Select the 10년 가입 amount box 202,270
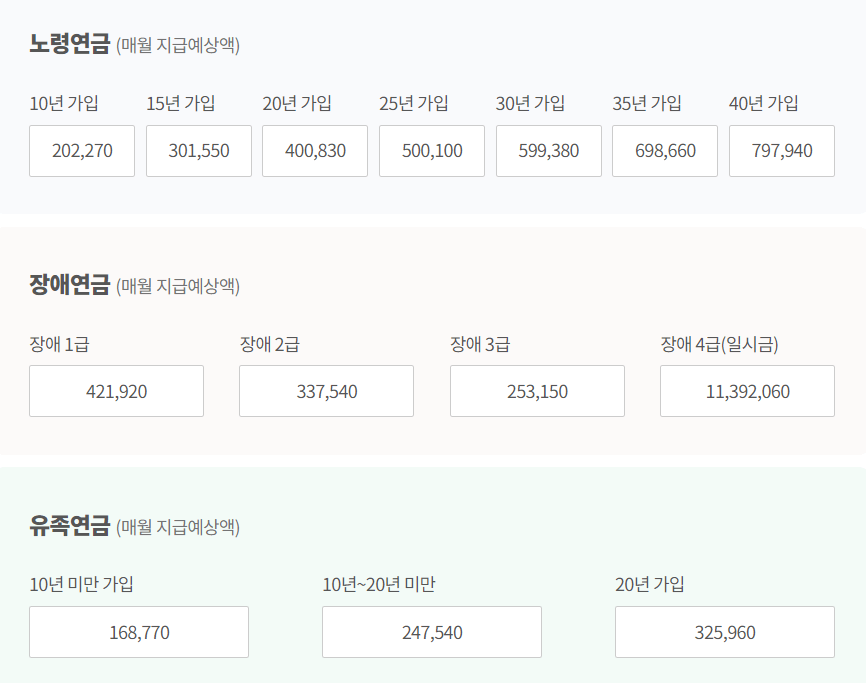The image size is (866, 683). coord(81,150)
